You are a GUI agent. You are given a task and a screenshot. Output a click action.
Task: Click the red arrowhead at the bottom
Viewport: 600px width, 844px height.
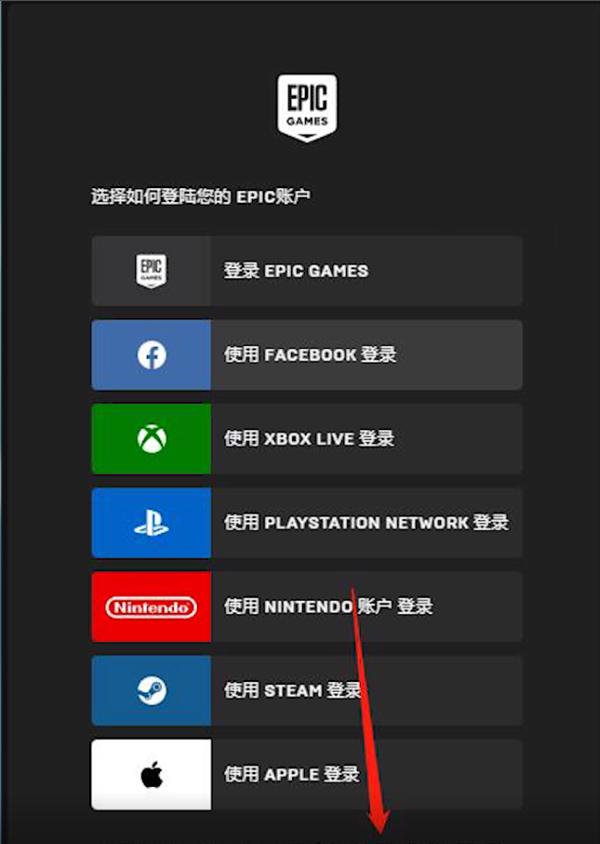point(380,824)
